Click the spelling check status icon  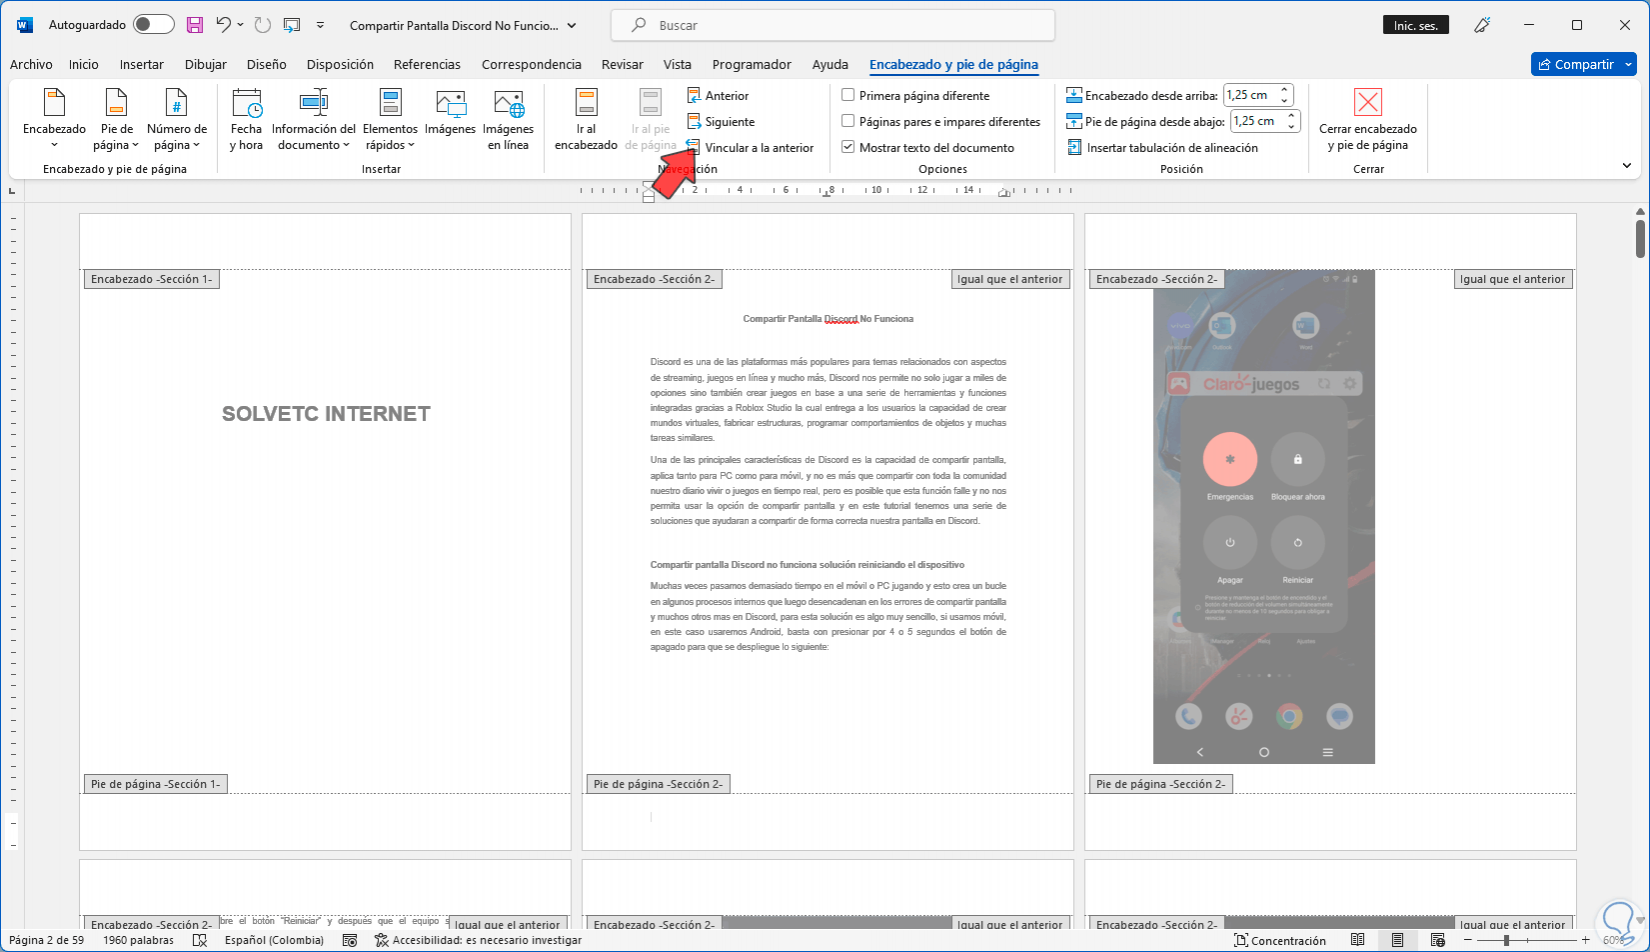pos(200,940)
